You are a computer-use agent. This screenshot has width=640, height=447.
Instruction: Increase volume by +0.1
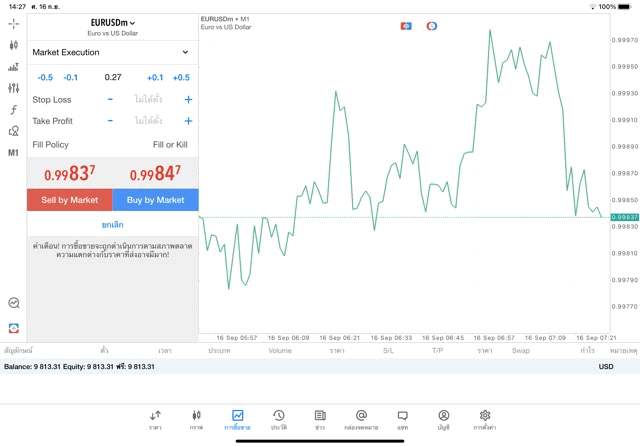(155, 78)
